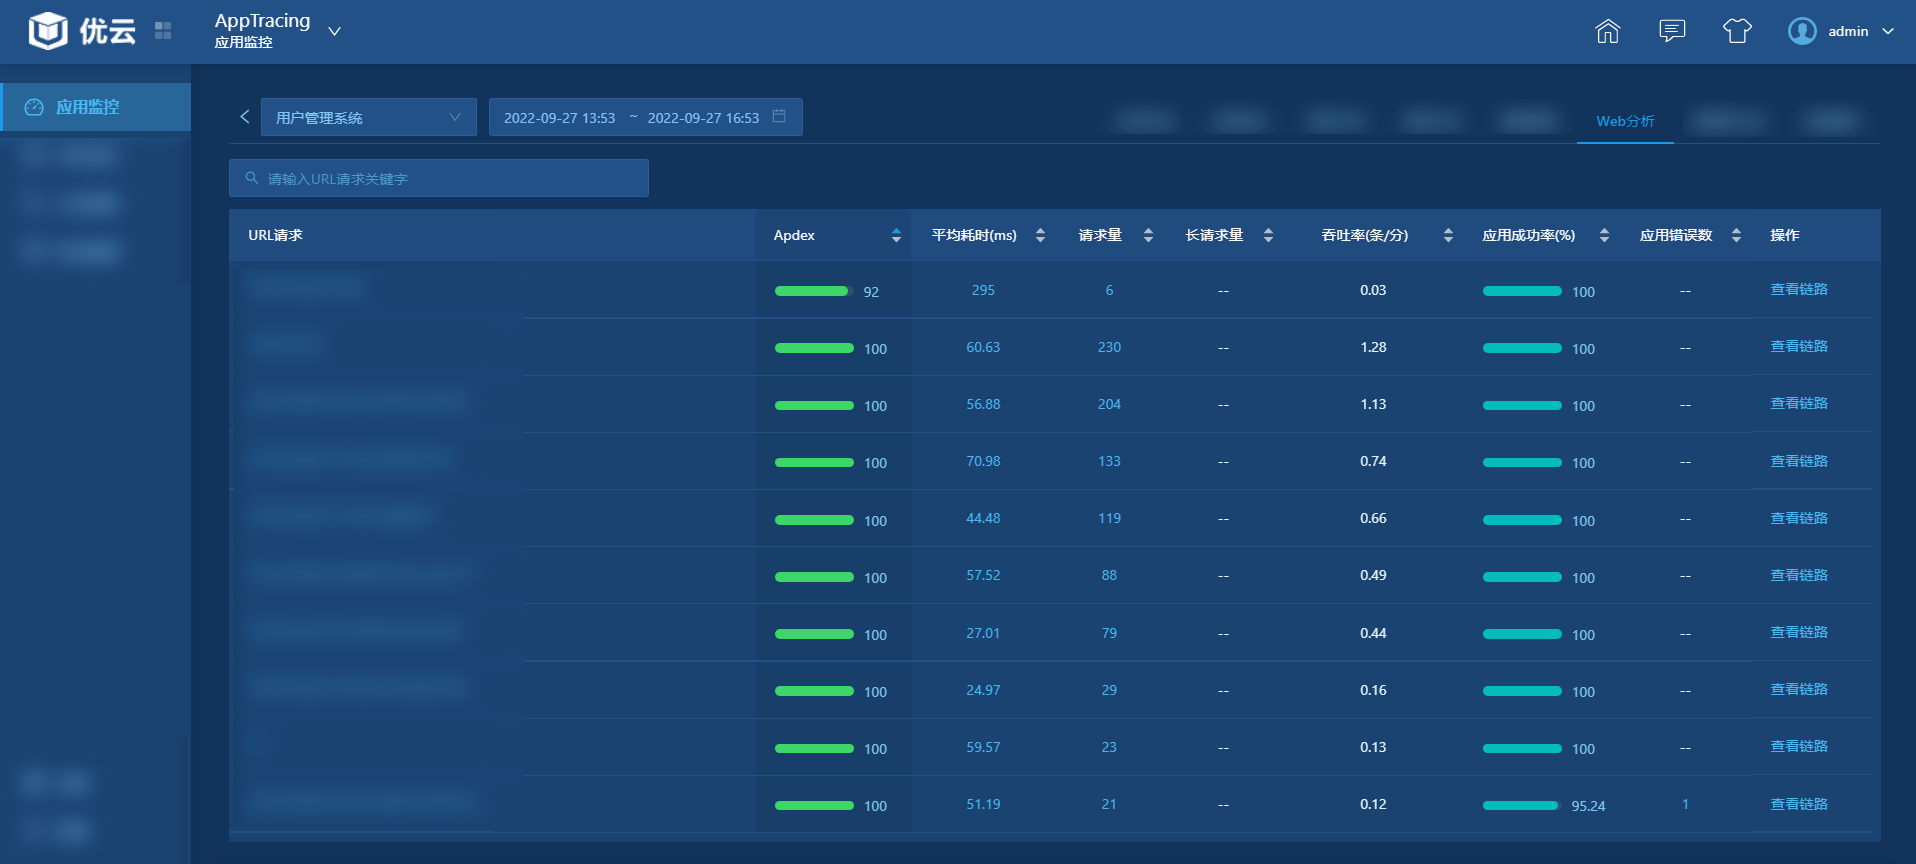Focus the URL请求关键字 search field
1916x864 pixels.
tap(439, 178)
